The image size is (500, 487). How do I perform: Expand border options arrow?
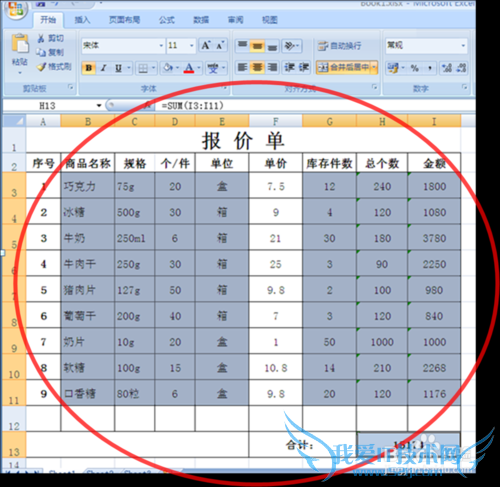coord(153,68)
